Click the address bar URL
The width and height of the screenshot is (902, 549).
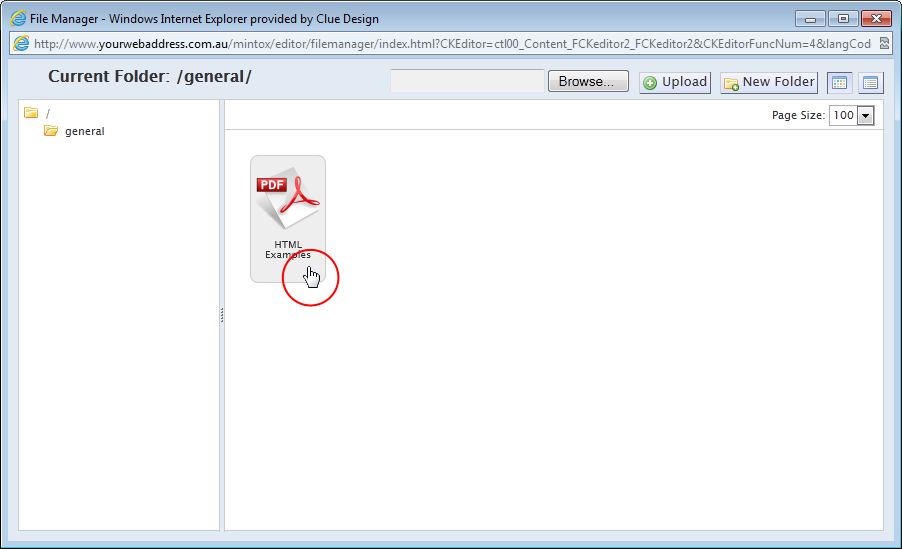pyautogui.click(x=452, y=44)
